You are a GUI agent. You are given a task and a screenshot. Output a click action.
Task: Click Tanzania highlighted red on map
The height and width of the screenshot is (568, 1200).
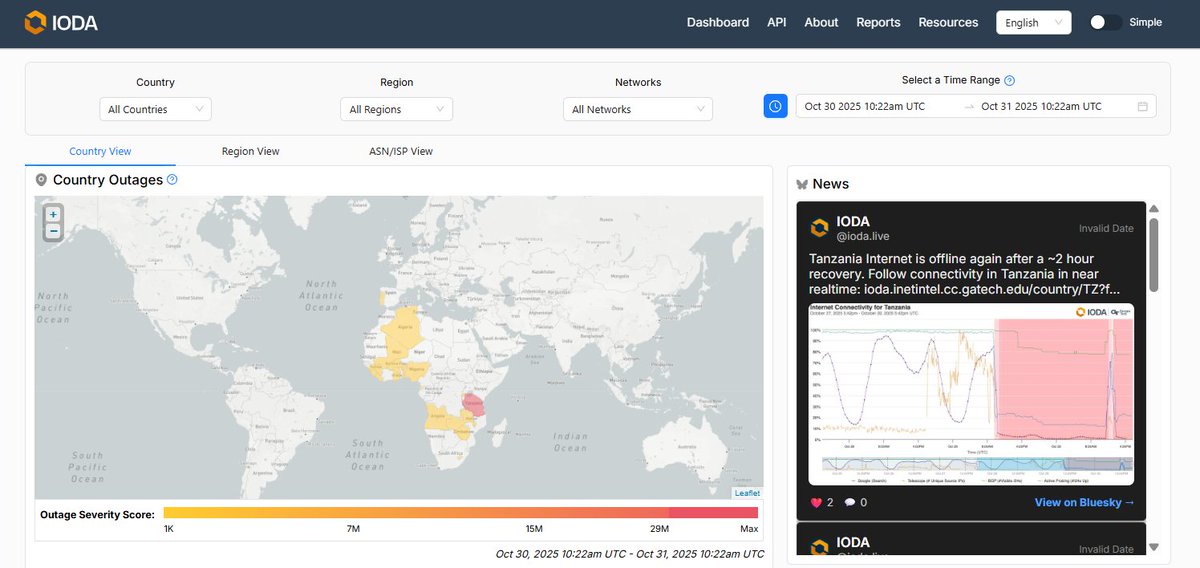(x=472, y=404)
